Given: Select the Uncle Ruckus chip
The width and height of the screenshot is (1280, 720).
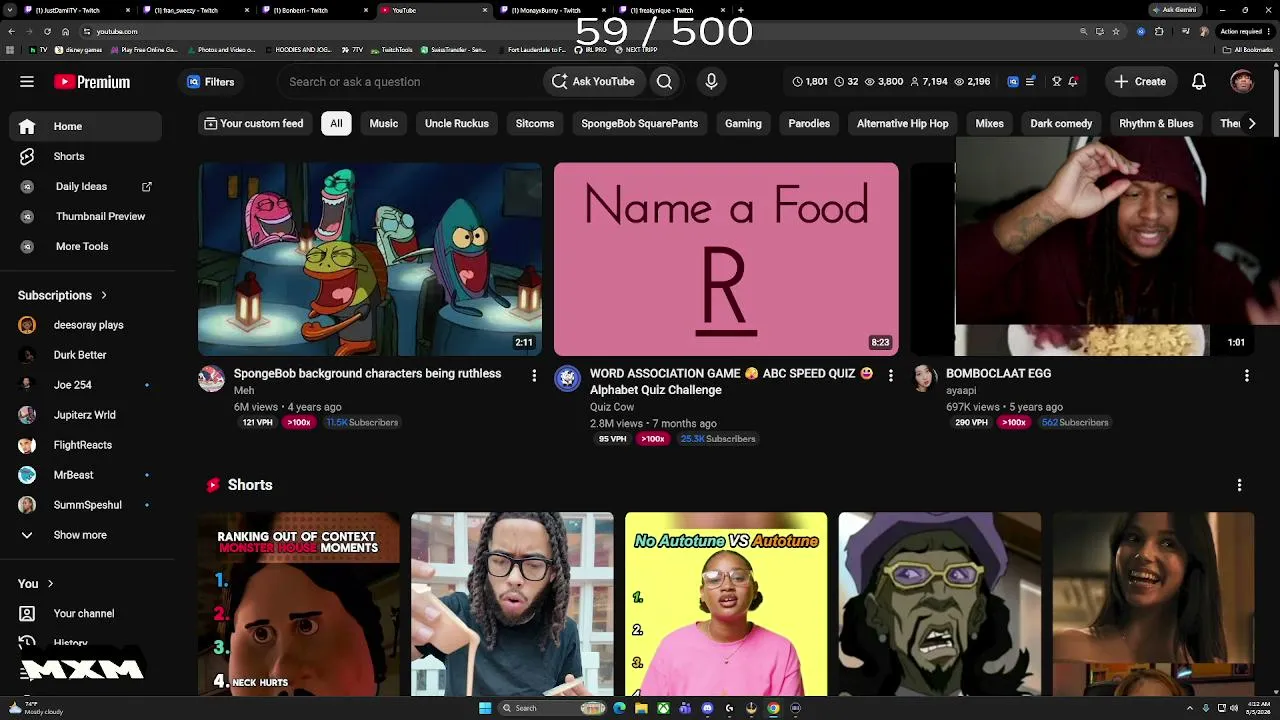Looking at the screenshot, I should (457, 124).
